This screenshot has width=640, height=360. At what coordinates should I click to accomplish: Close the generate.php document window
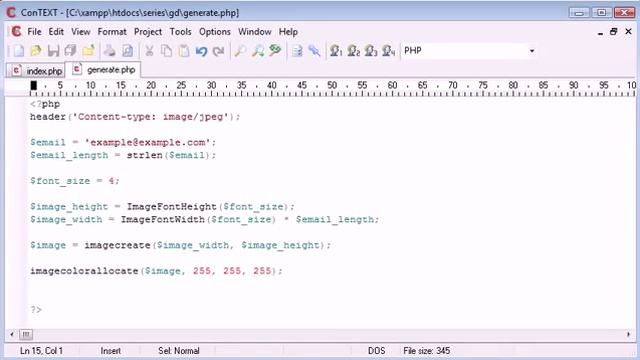[x=628, y=32]
